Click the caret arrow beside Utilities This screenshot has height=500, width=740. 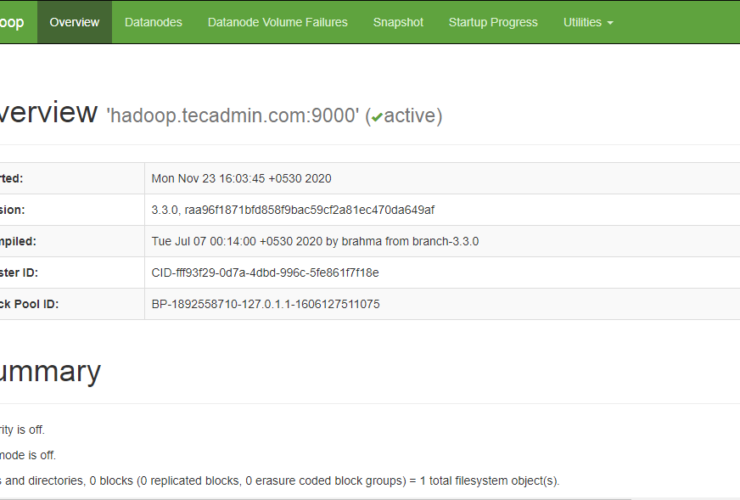coord(610,23)
